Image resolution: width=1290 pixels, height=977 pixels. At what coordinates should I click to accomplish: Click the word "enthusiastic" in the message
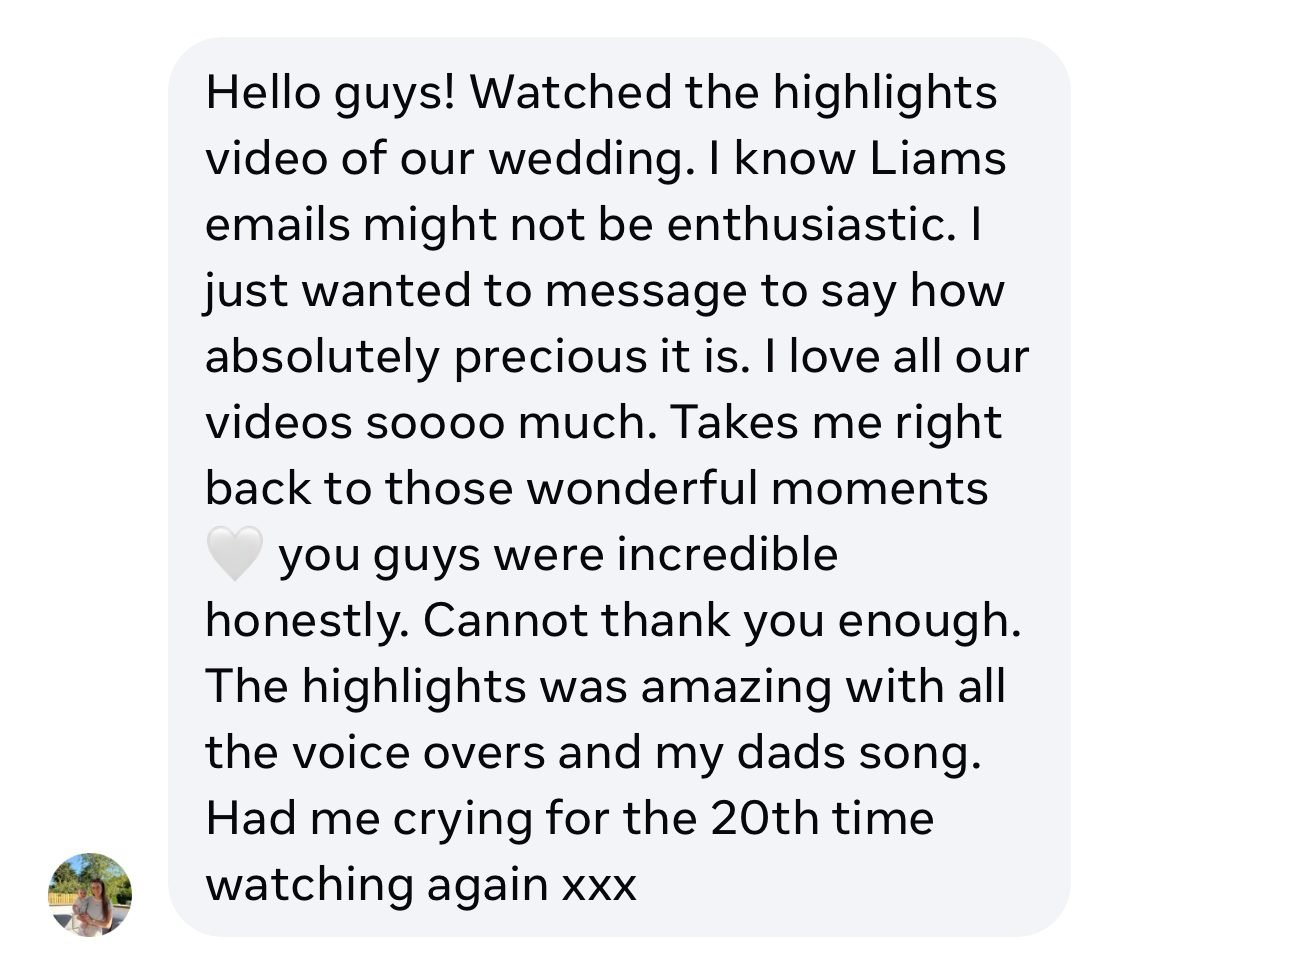coord(808,225)
